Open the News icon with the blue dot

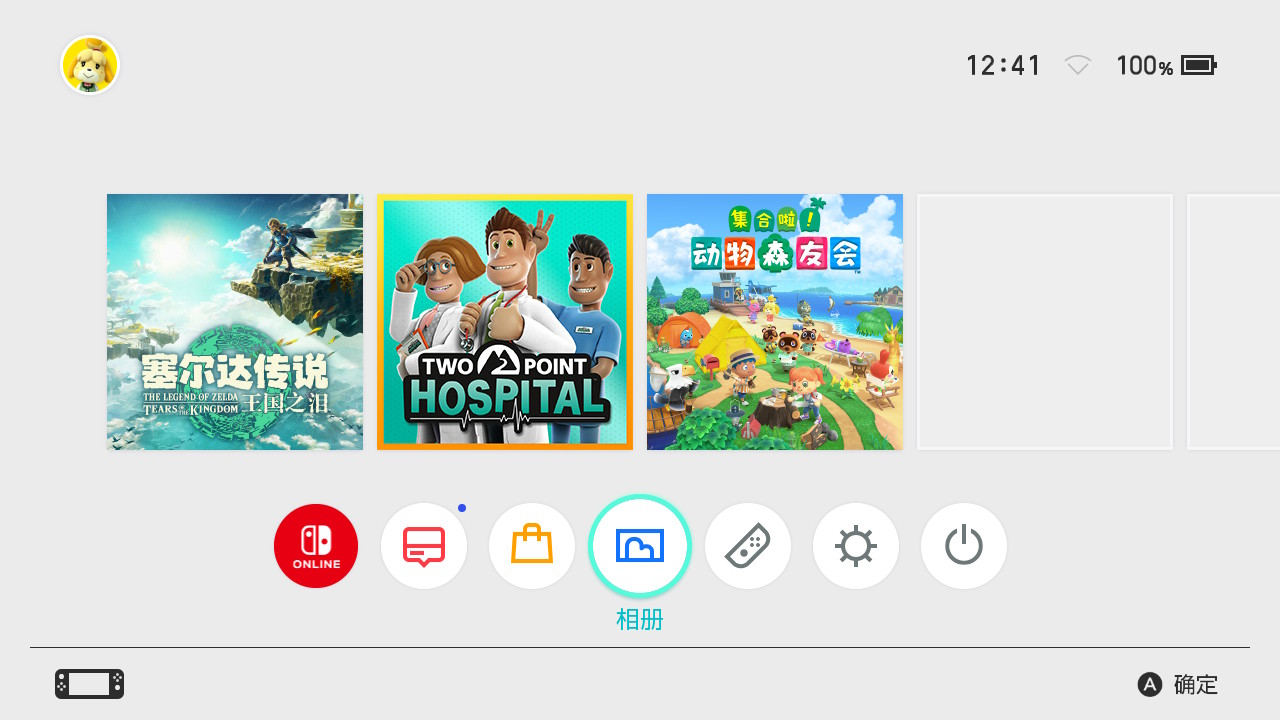[x=424, y=546]
